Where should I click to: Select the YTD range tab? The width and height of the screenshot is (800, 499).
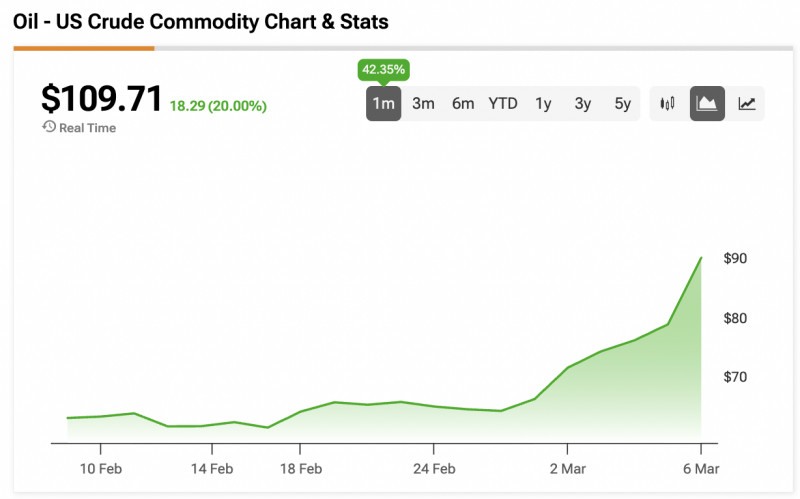click(x=503, y=103)
